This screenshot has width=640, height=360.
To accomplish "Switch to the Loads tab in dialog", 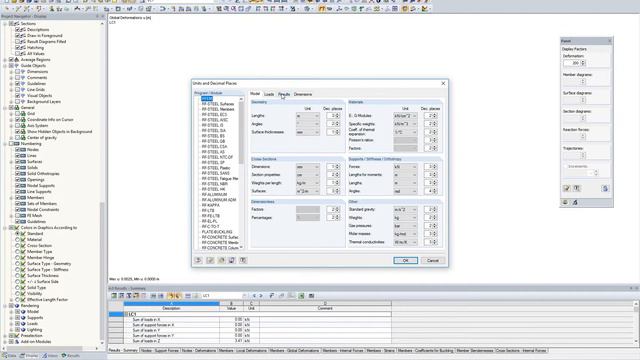I will tap(269, 94).
